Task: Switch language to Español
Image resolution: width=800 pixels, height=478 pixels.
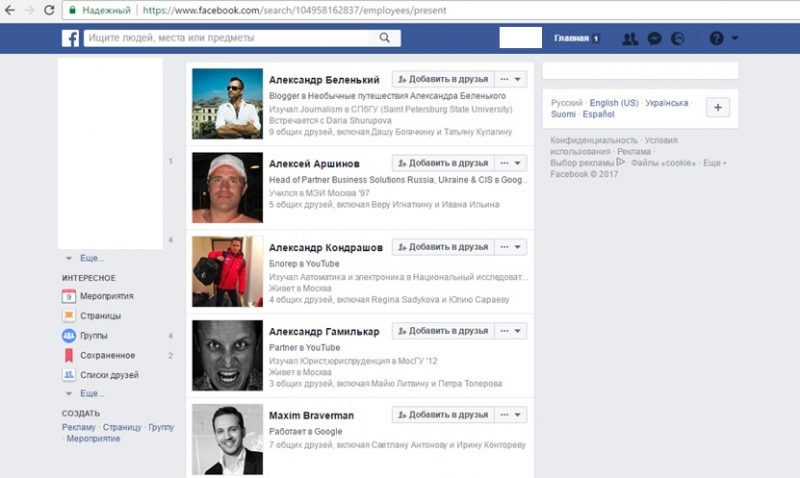Action: (598, 114)
